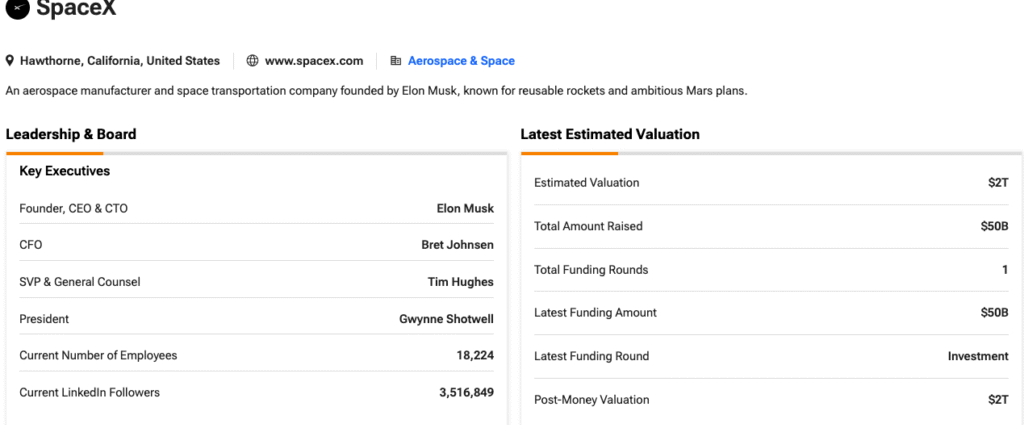Select the Hawthorne, California location text
The height and width of the screenshot is (425, 1024).
click(119, 61)
